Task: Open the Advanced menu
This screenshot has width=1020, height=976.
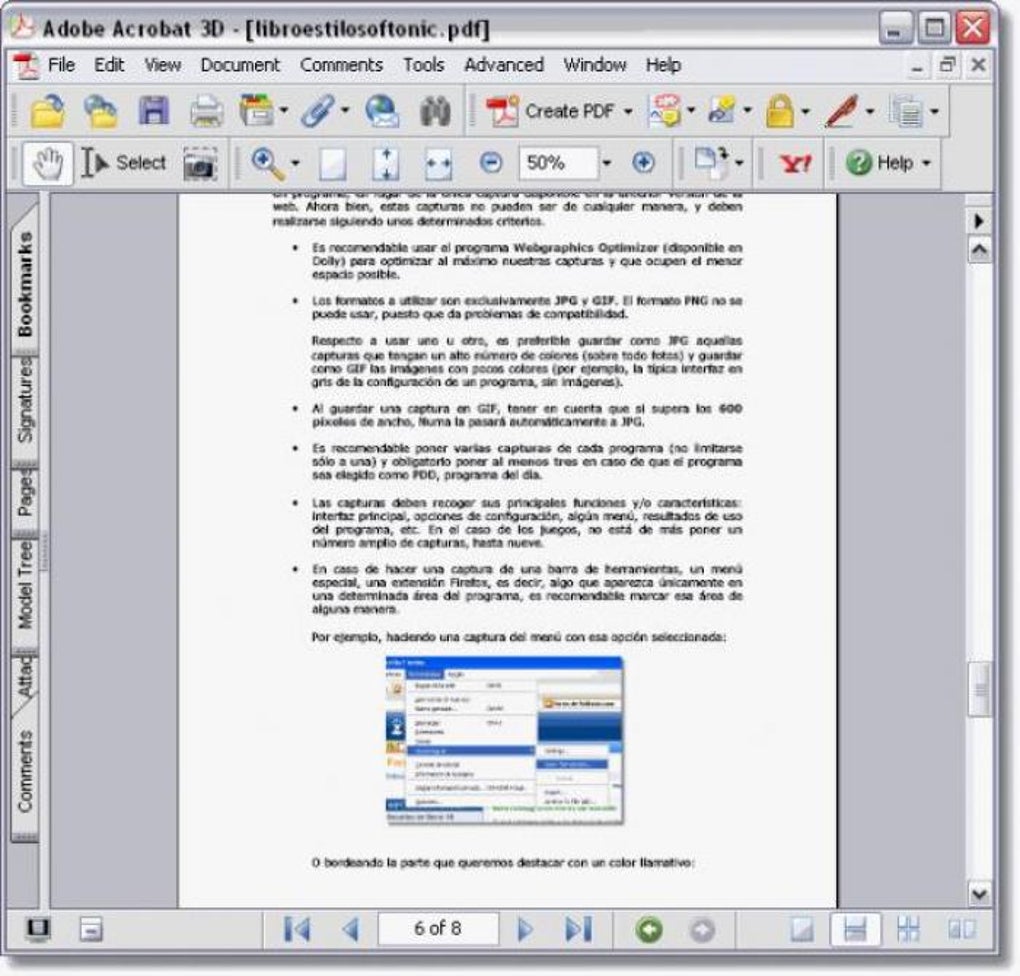Action: [504, 65]
